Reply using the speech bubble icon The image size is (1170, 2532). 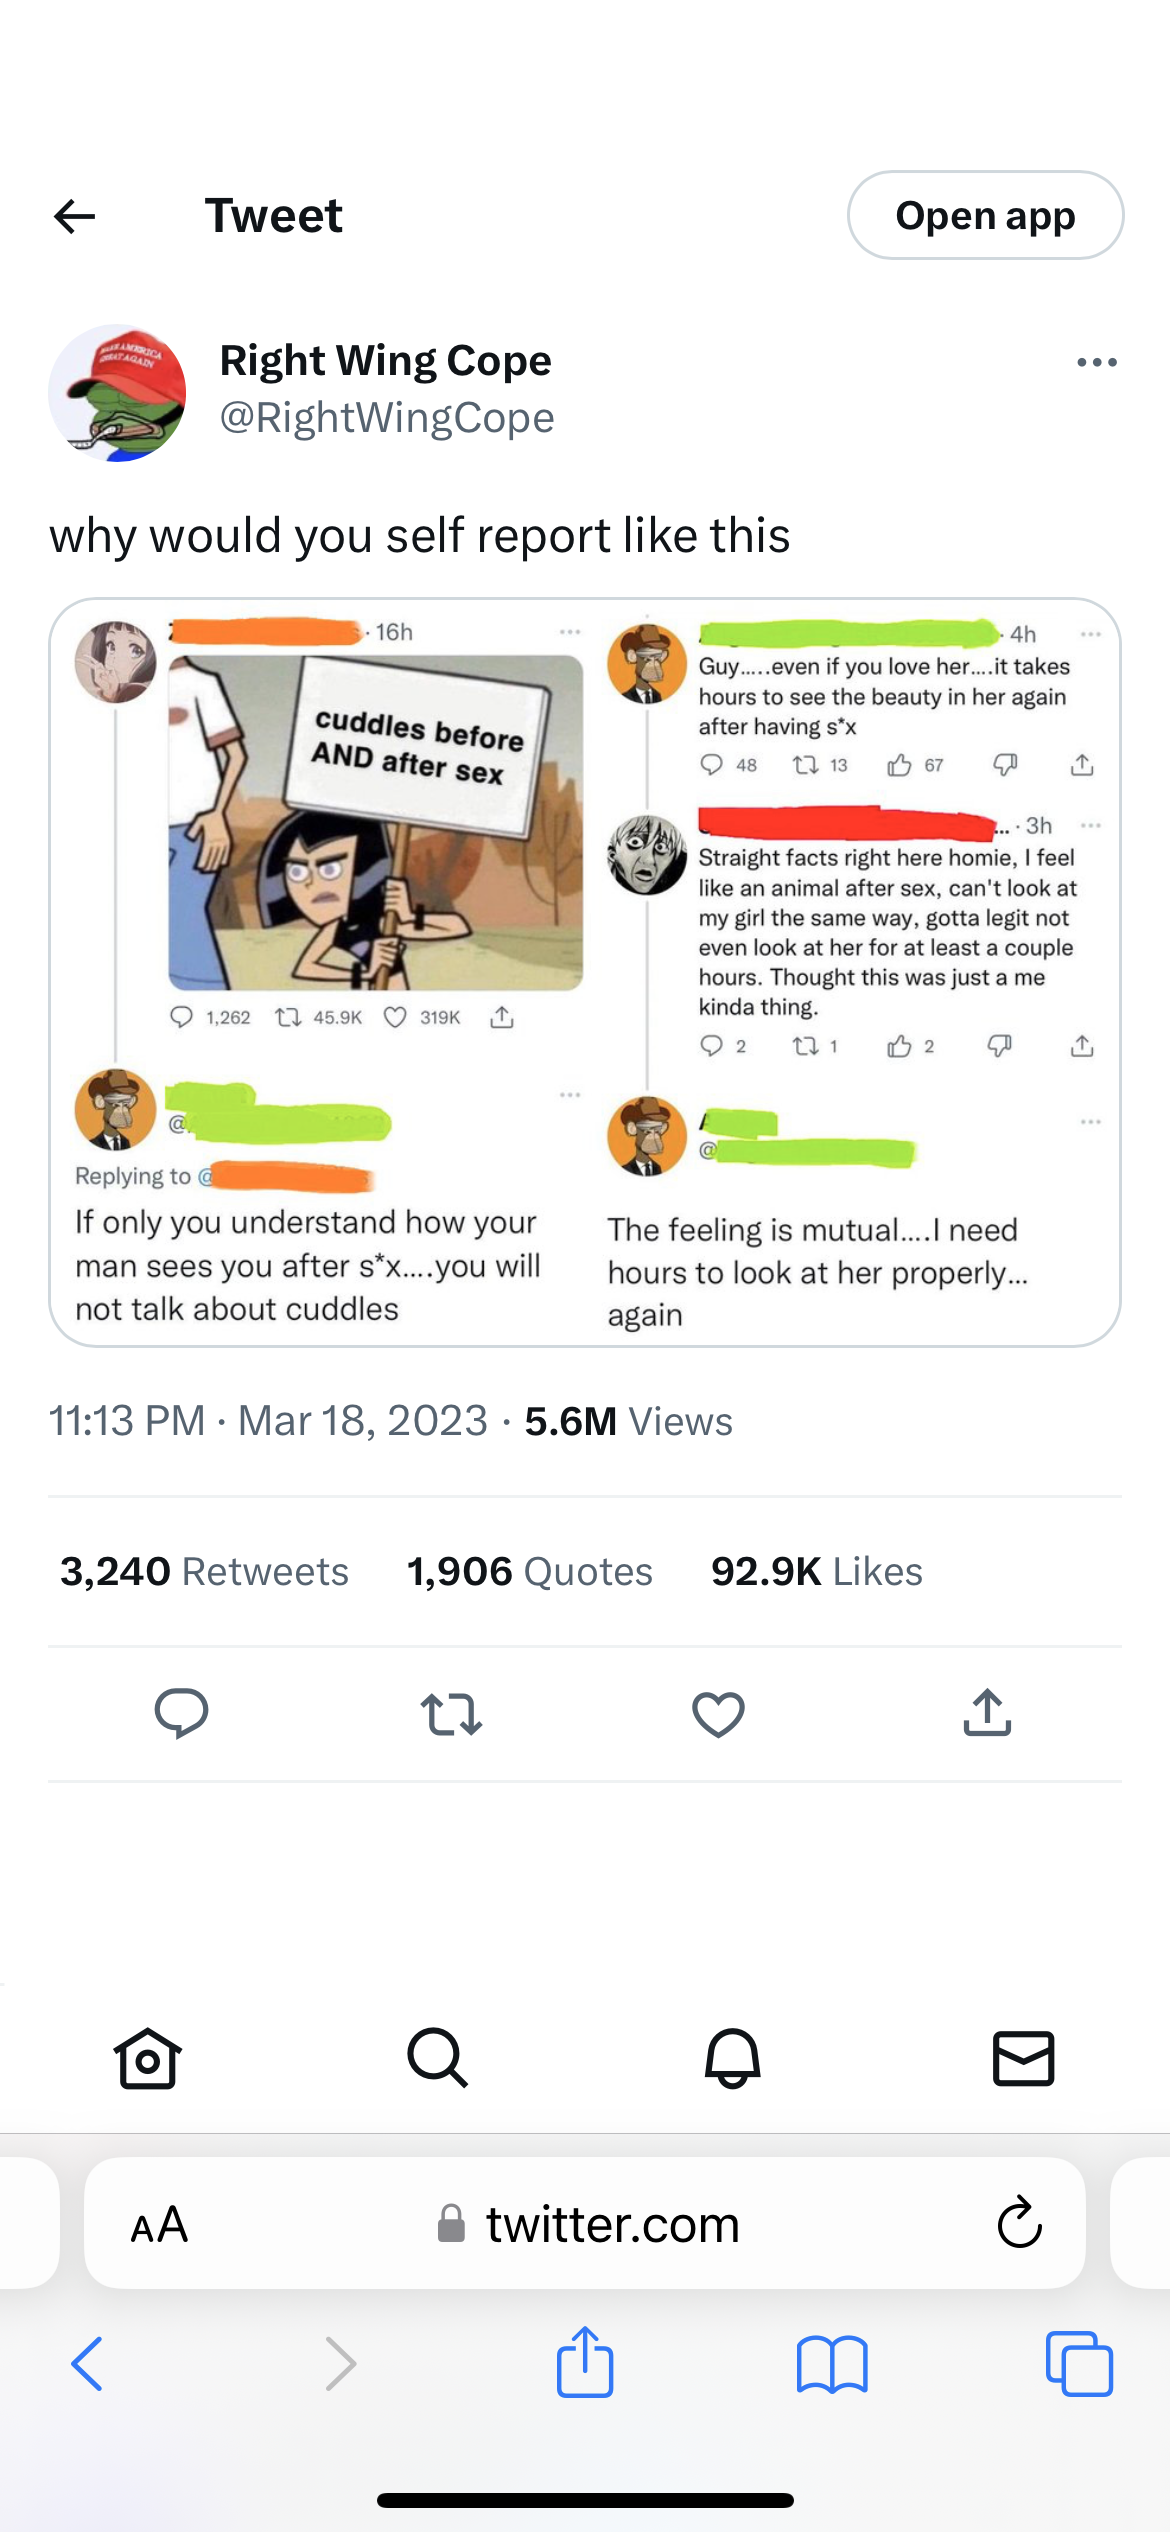[181, 1713]
